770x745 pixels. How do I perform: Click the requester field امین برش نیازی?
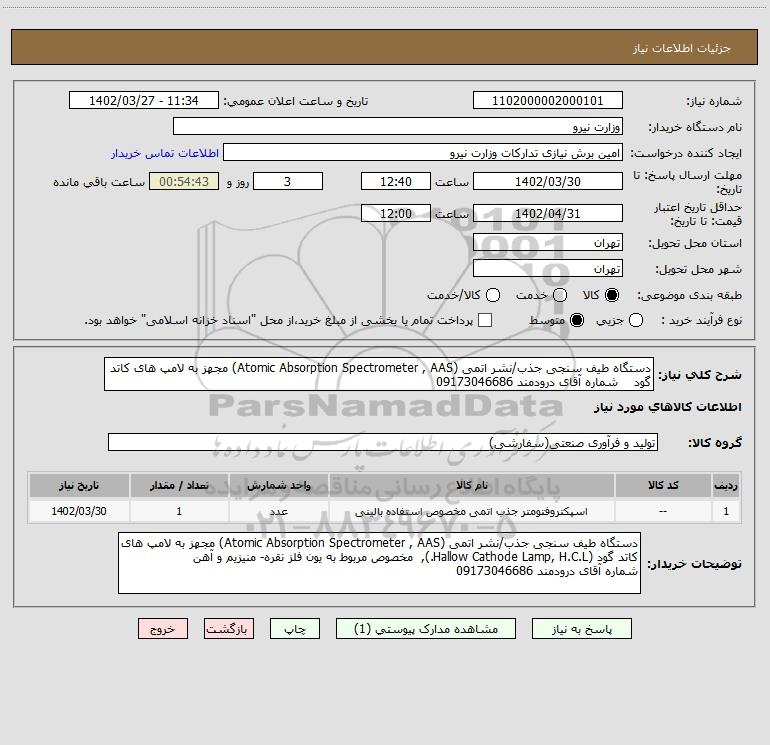(423, 153)
